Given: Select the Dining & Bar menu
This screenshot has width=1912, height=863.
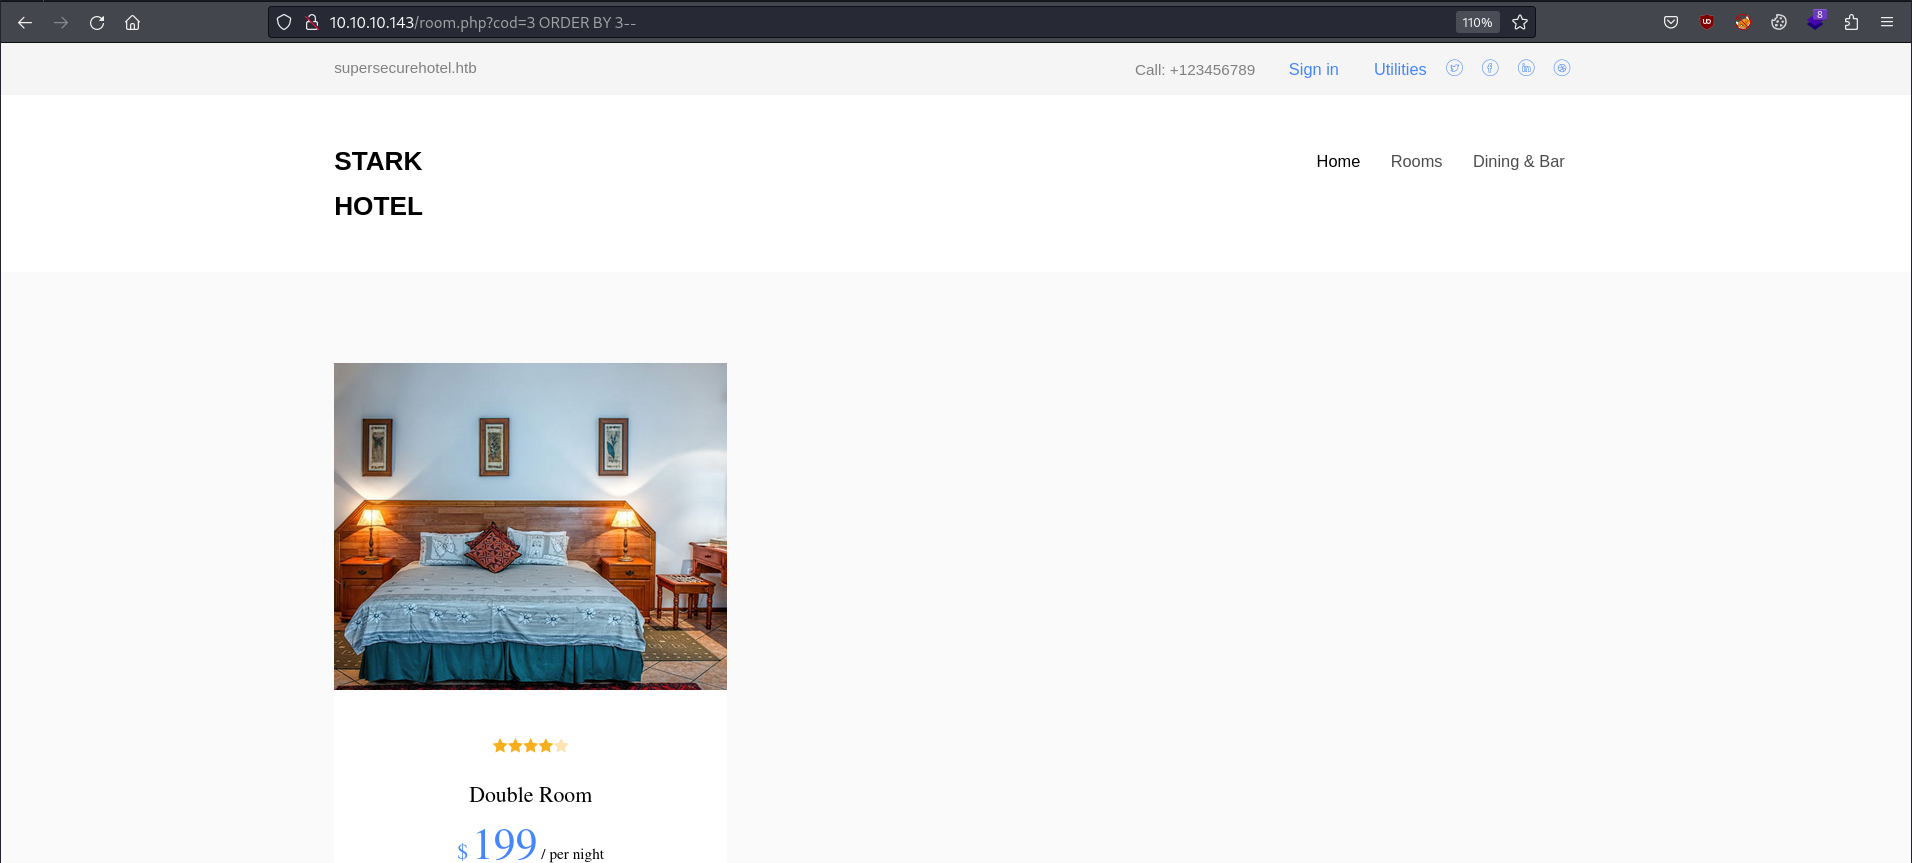Looking at the screenshot, I should (x=1518, y=161).
